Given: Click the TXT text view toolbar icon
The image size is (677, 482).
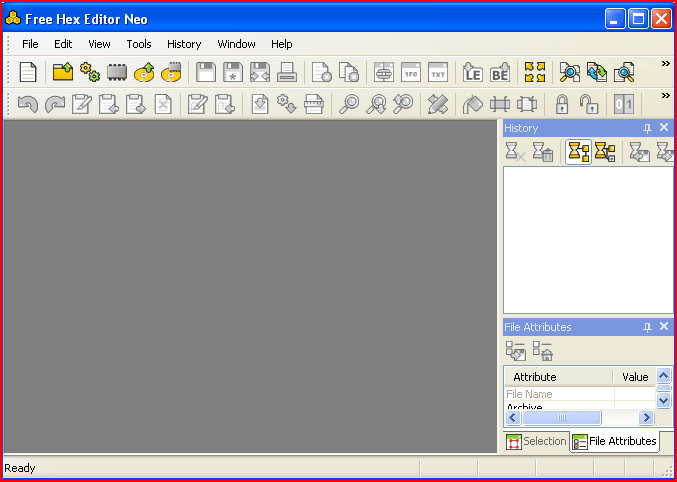Looking at the screenshot, I should click(438, 72).
